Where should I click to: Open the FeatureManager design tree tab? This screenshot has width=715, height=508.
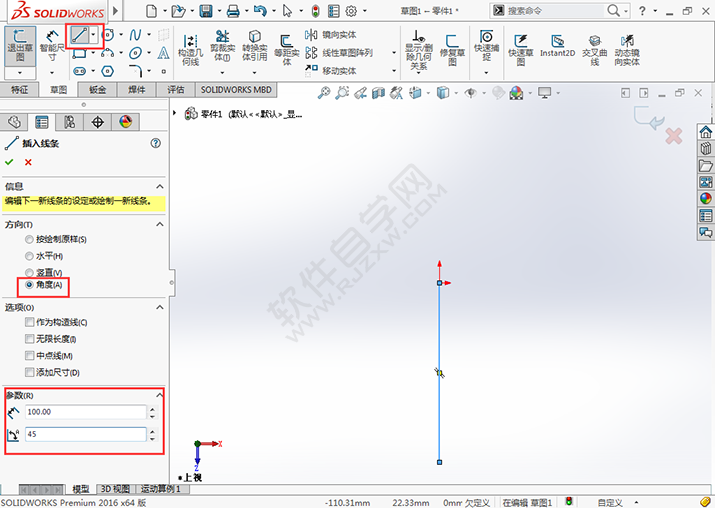point(14,122)
